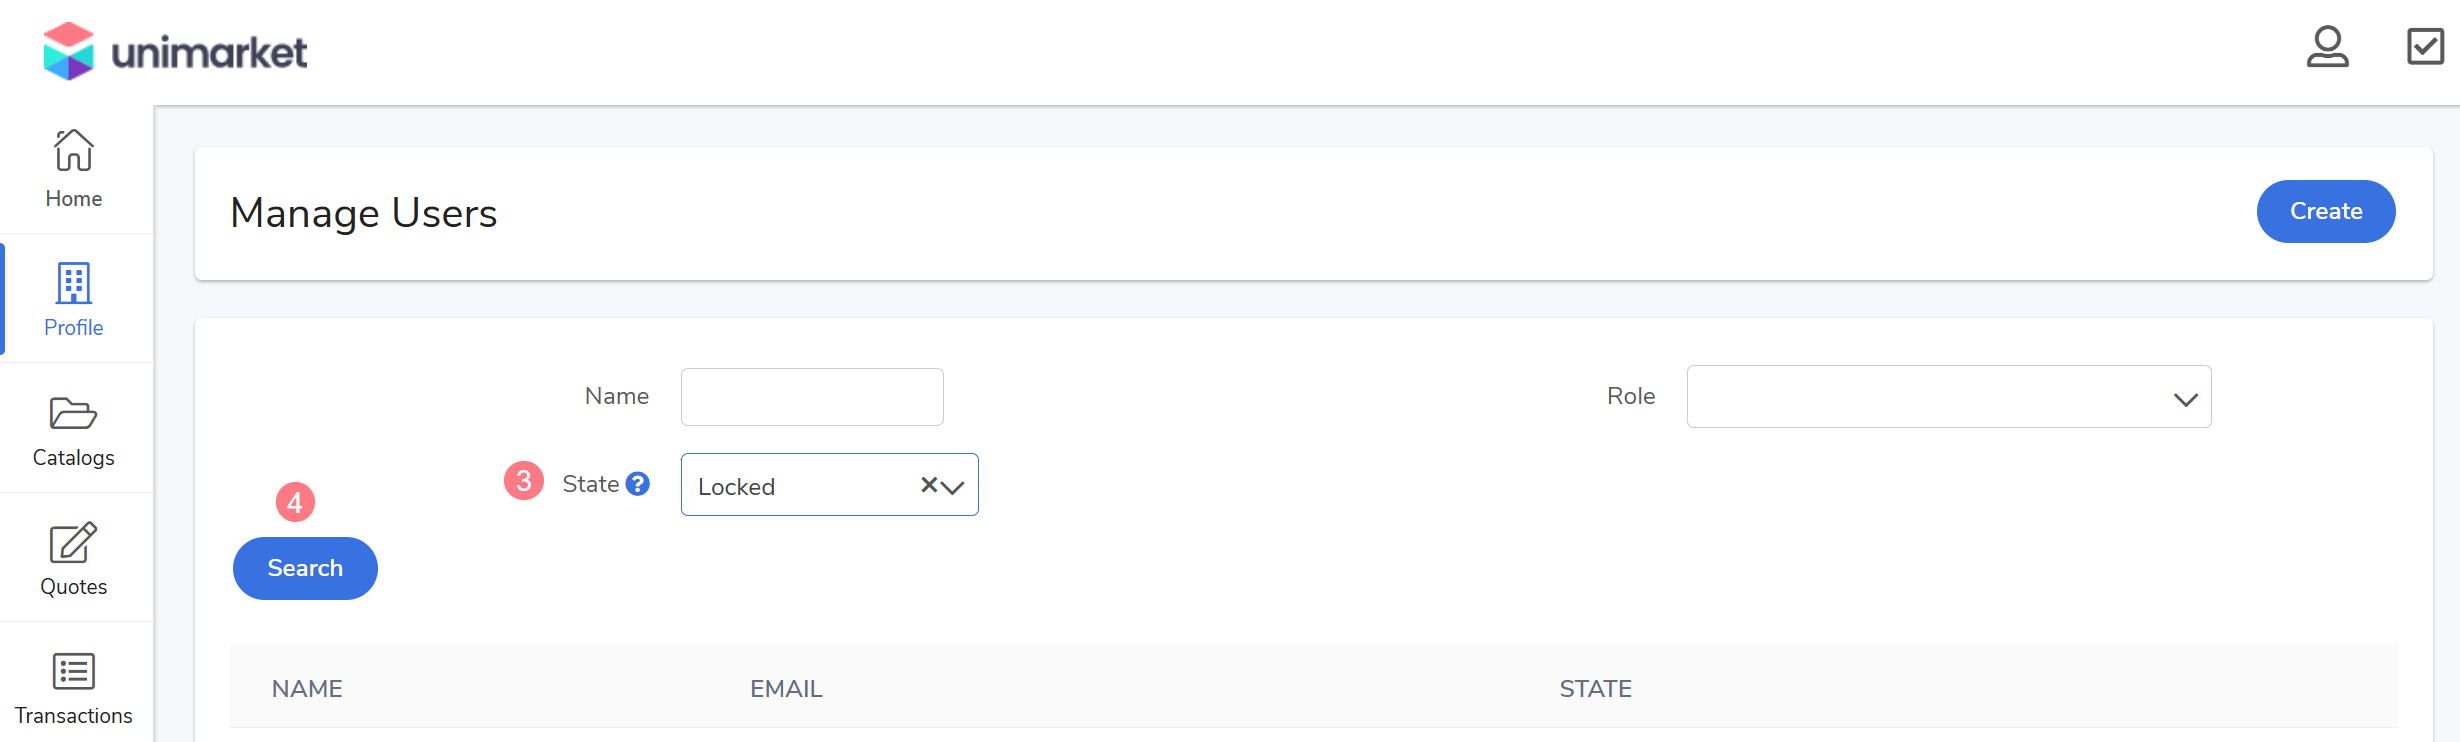
Task: Click the State help question mark
Action: pos(638,484)
